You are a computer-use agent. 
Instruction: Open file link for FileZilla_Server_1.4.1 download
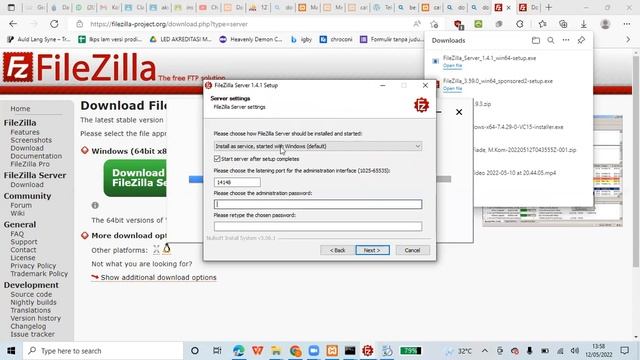click(452, 66)
